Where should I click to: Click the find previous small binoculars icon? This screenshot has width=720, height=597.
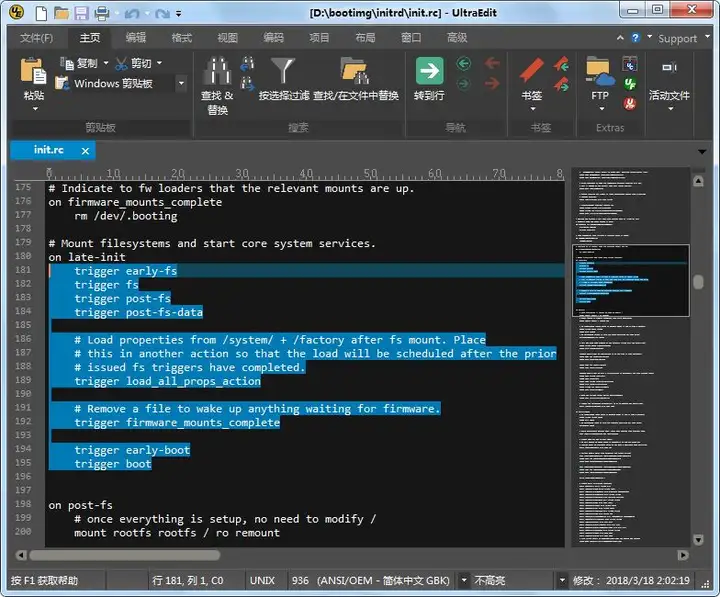[248, 64]
